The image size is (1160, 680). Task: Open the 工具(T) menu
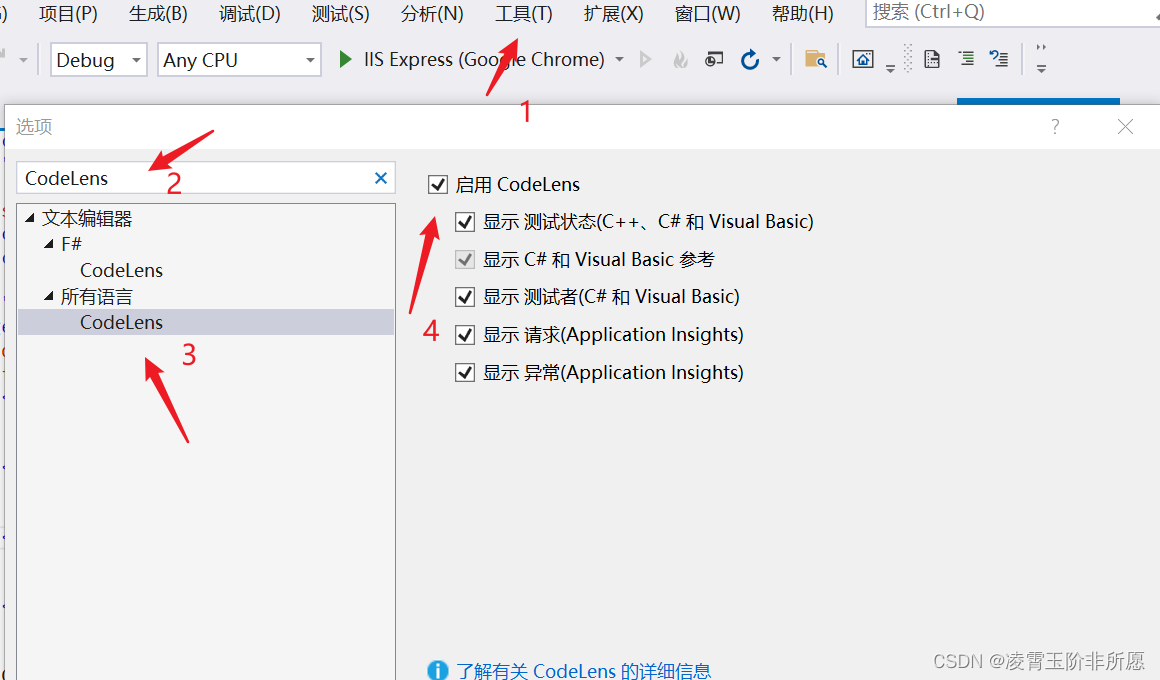tap(524, 14)
